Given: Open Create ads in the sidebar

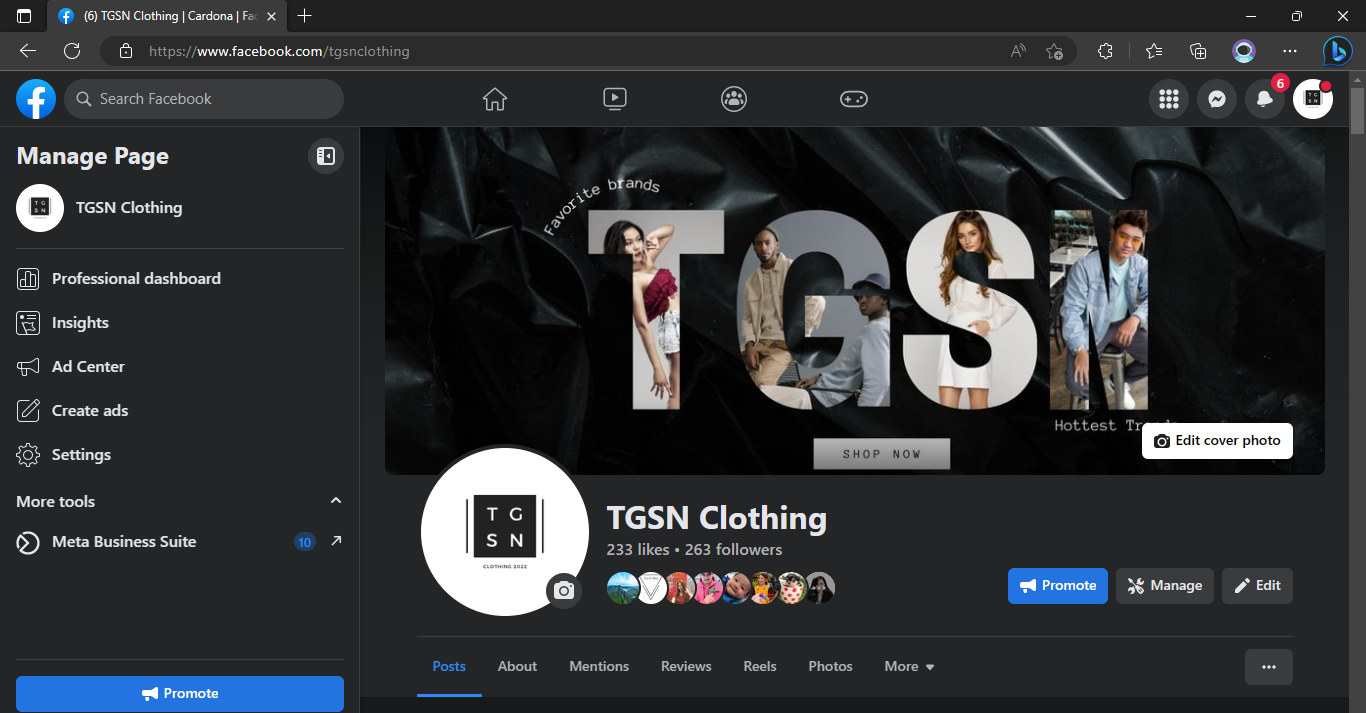Looking at the screenshot, I should [180, 411].
